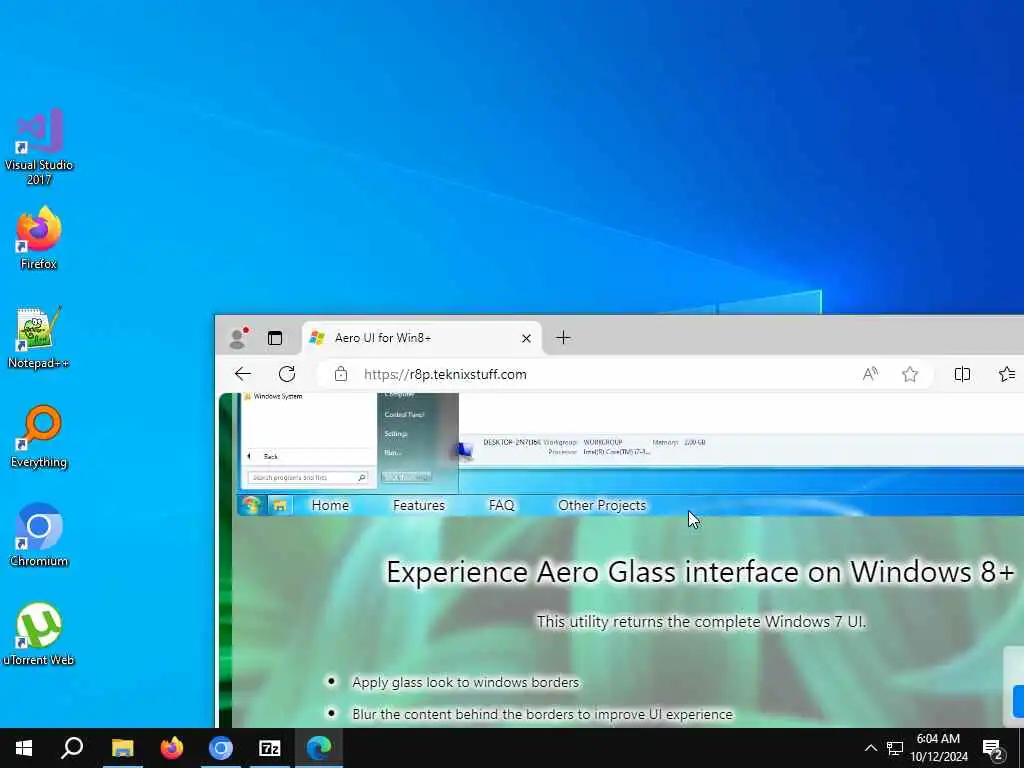Open the Everything search shortcut

pyautogui.click(x=39, y=437)
